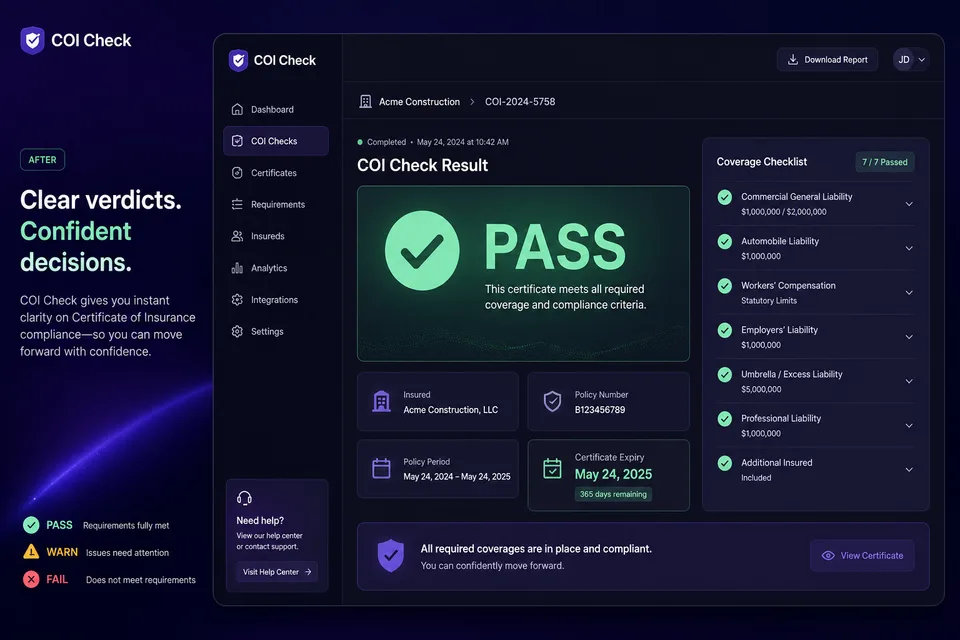Click the Coverage Checklist title
The height and width of the screenshot is (640, 960).
coord(762,162)
